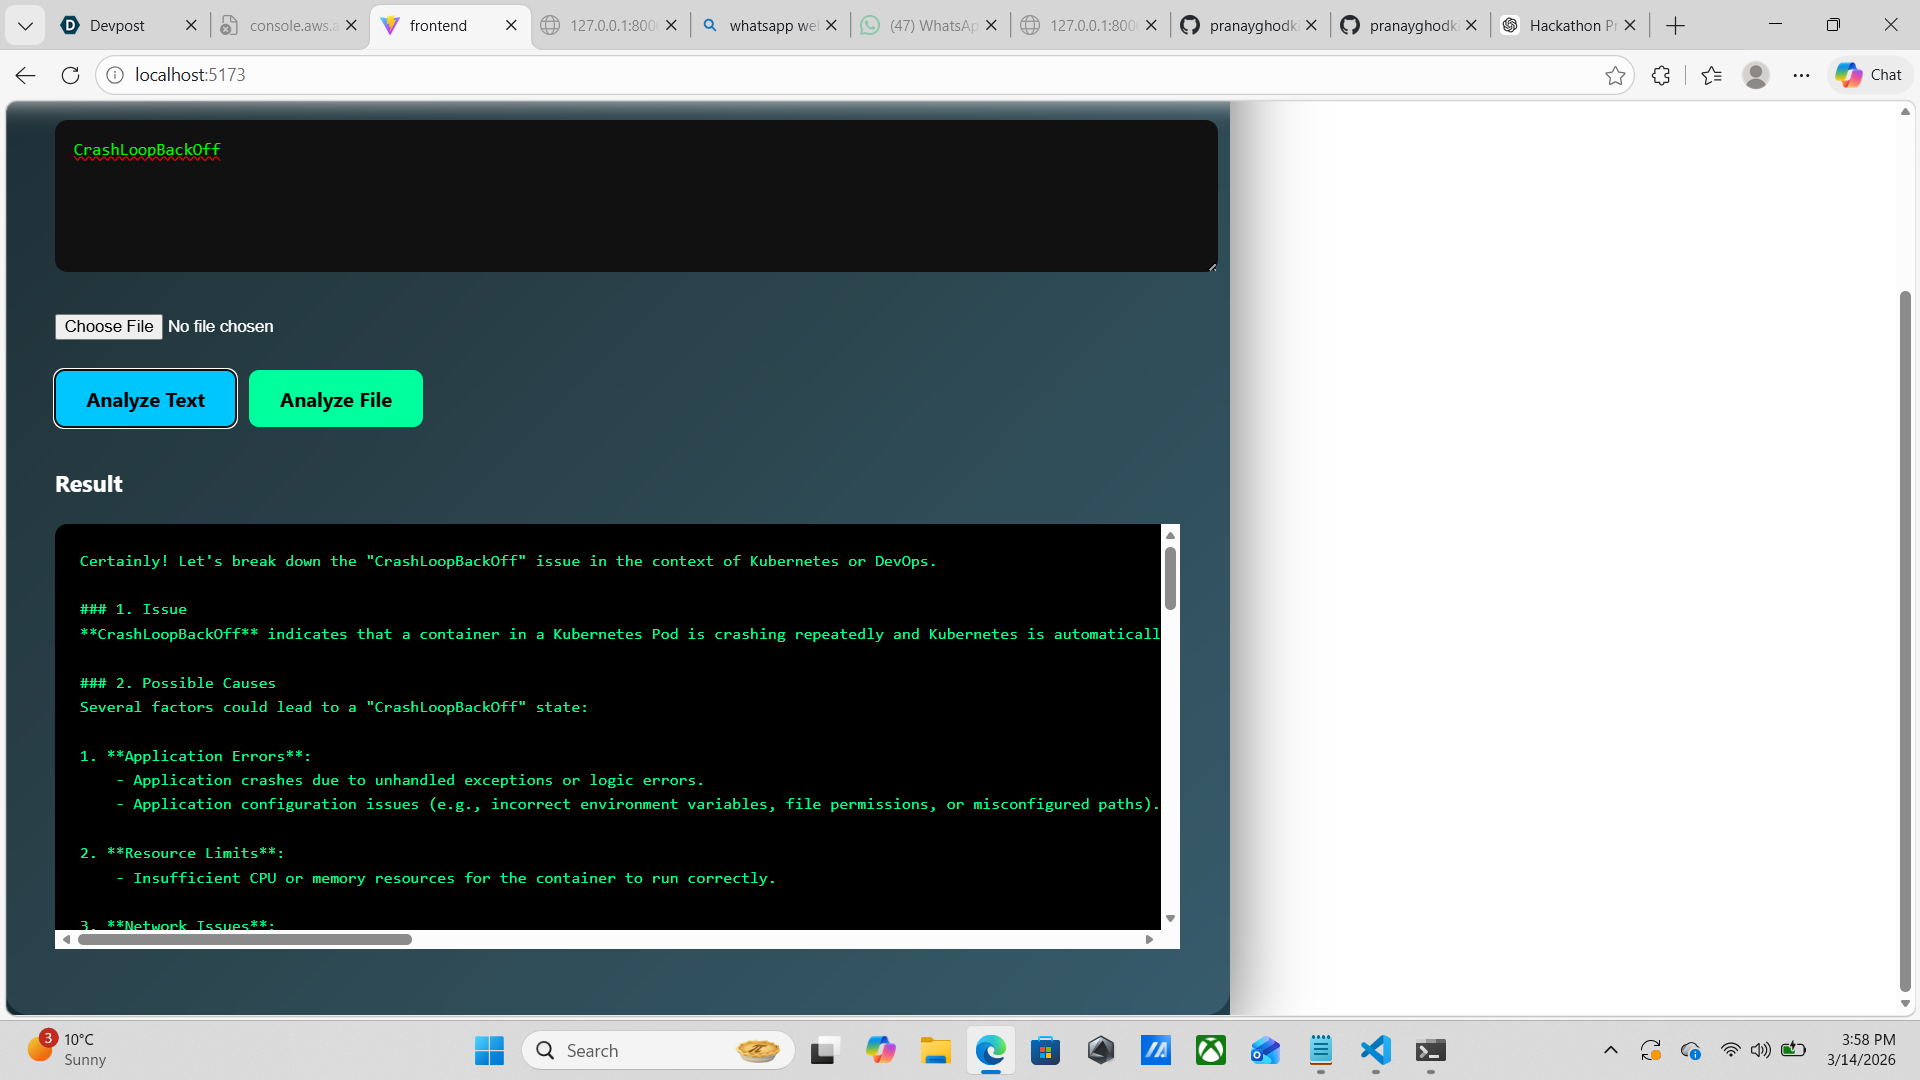Switch to the Devpost tab
The height and width of the screenshot is (1080, 1920).
[117, 25]
